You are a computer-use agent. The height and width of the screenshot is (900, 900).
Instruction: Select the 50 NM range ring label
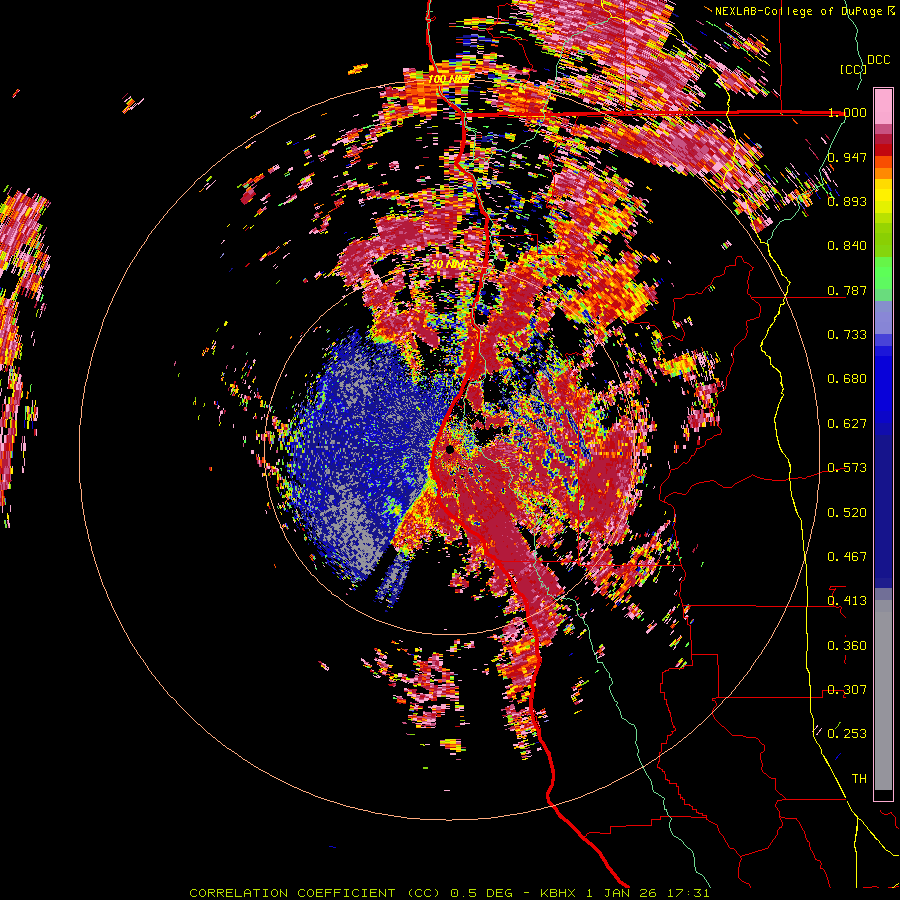tap(449, 264)
